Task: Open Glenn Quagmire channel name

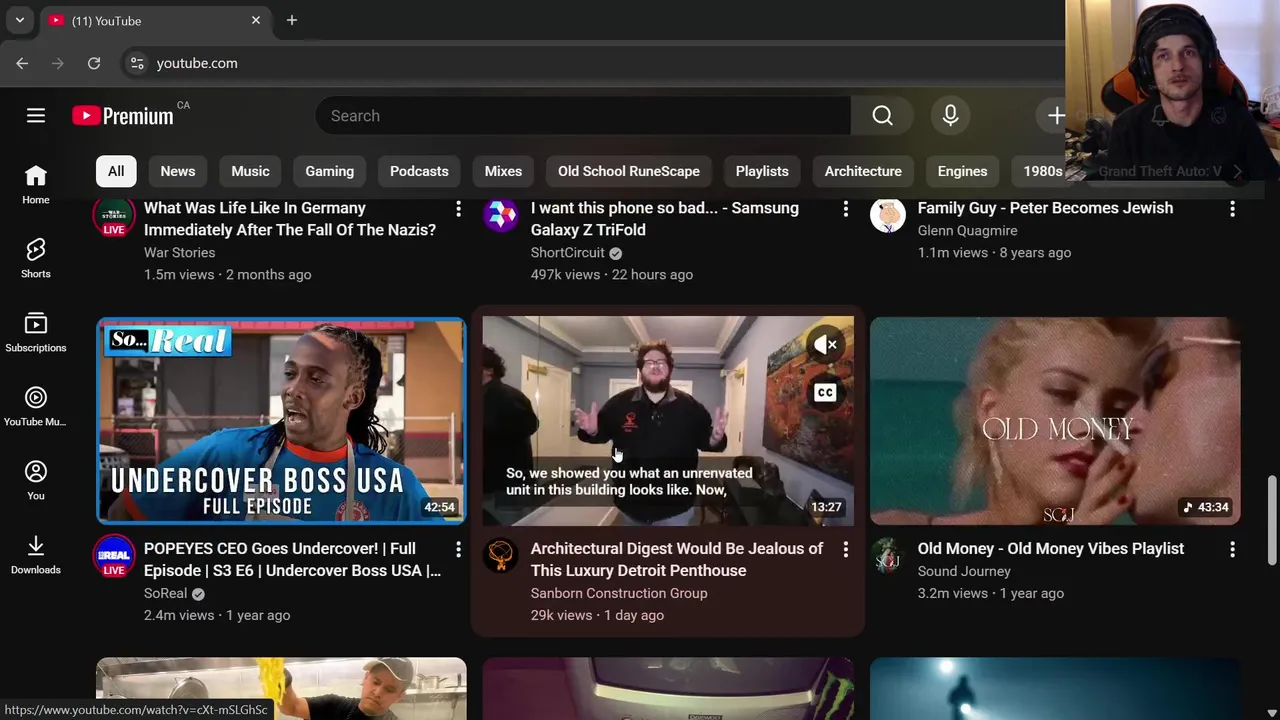Action: [967, 231]
